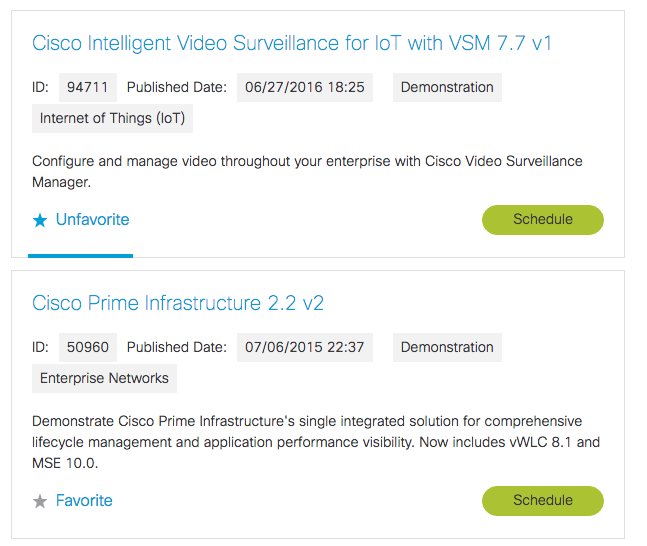
Task: Favorite the Cisco Prime Infrastructure demo
Action: coord(84,501)
